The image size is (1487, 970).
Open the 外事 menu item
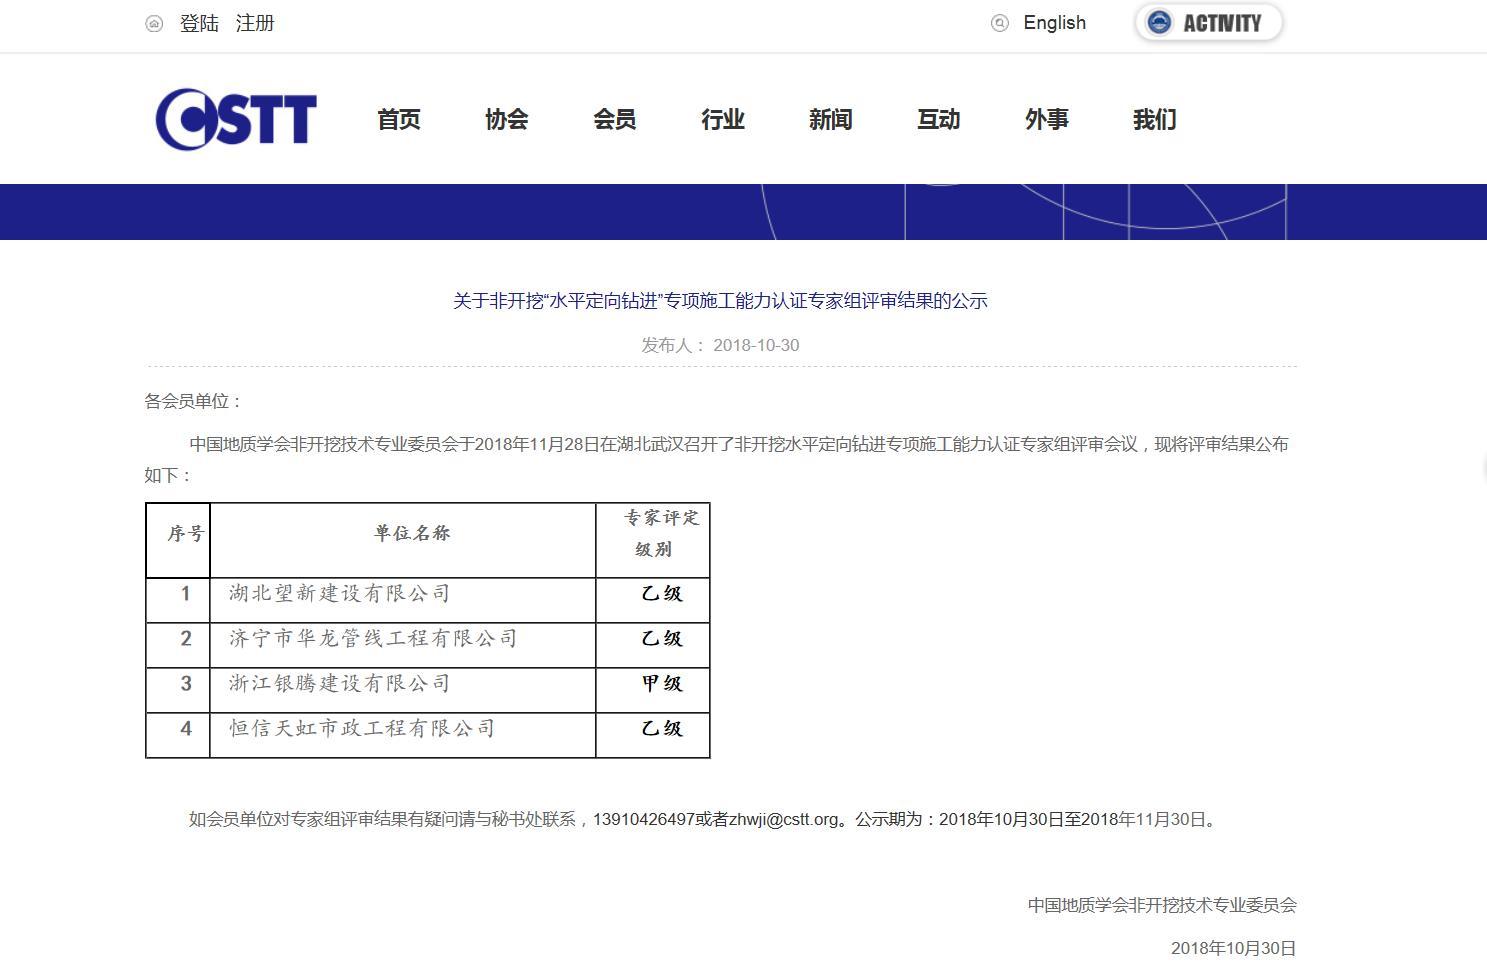click(x=1047, y=120)
